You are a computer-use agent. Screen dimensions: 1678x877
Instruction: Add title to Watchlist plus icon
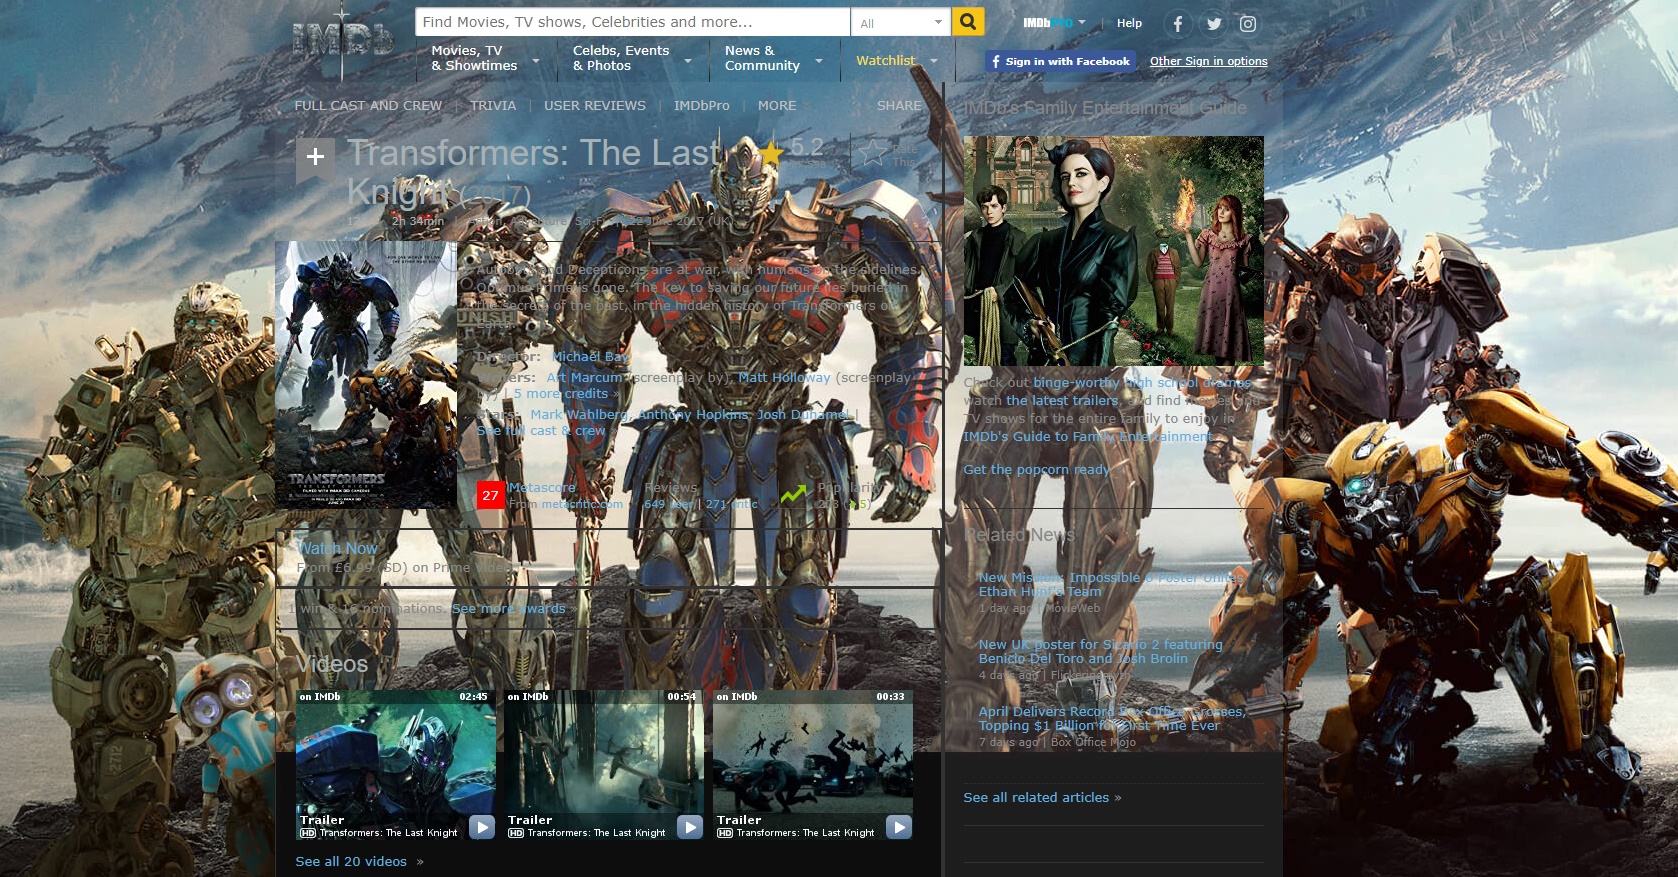point(315,157)
